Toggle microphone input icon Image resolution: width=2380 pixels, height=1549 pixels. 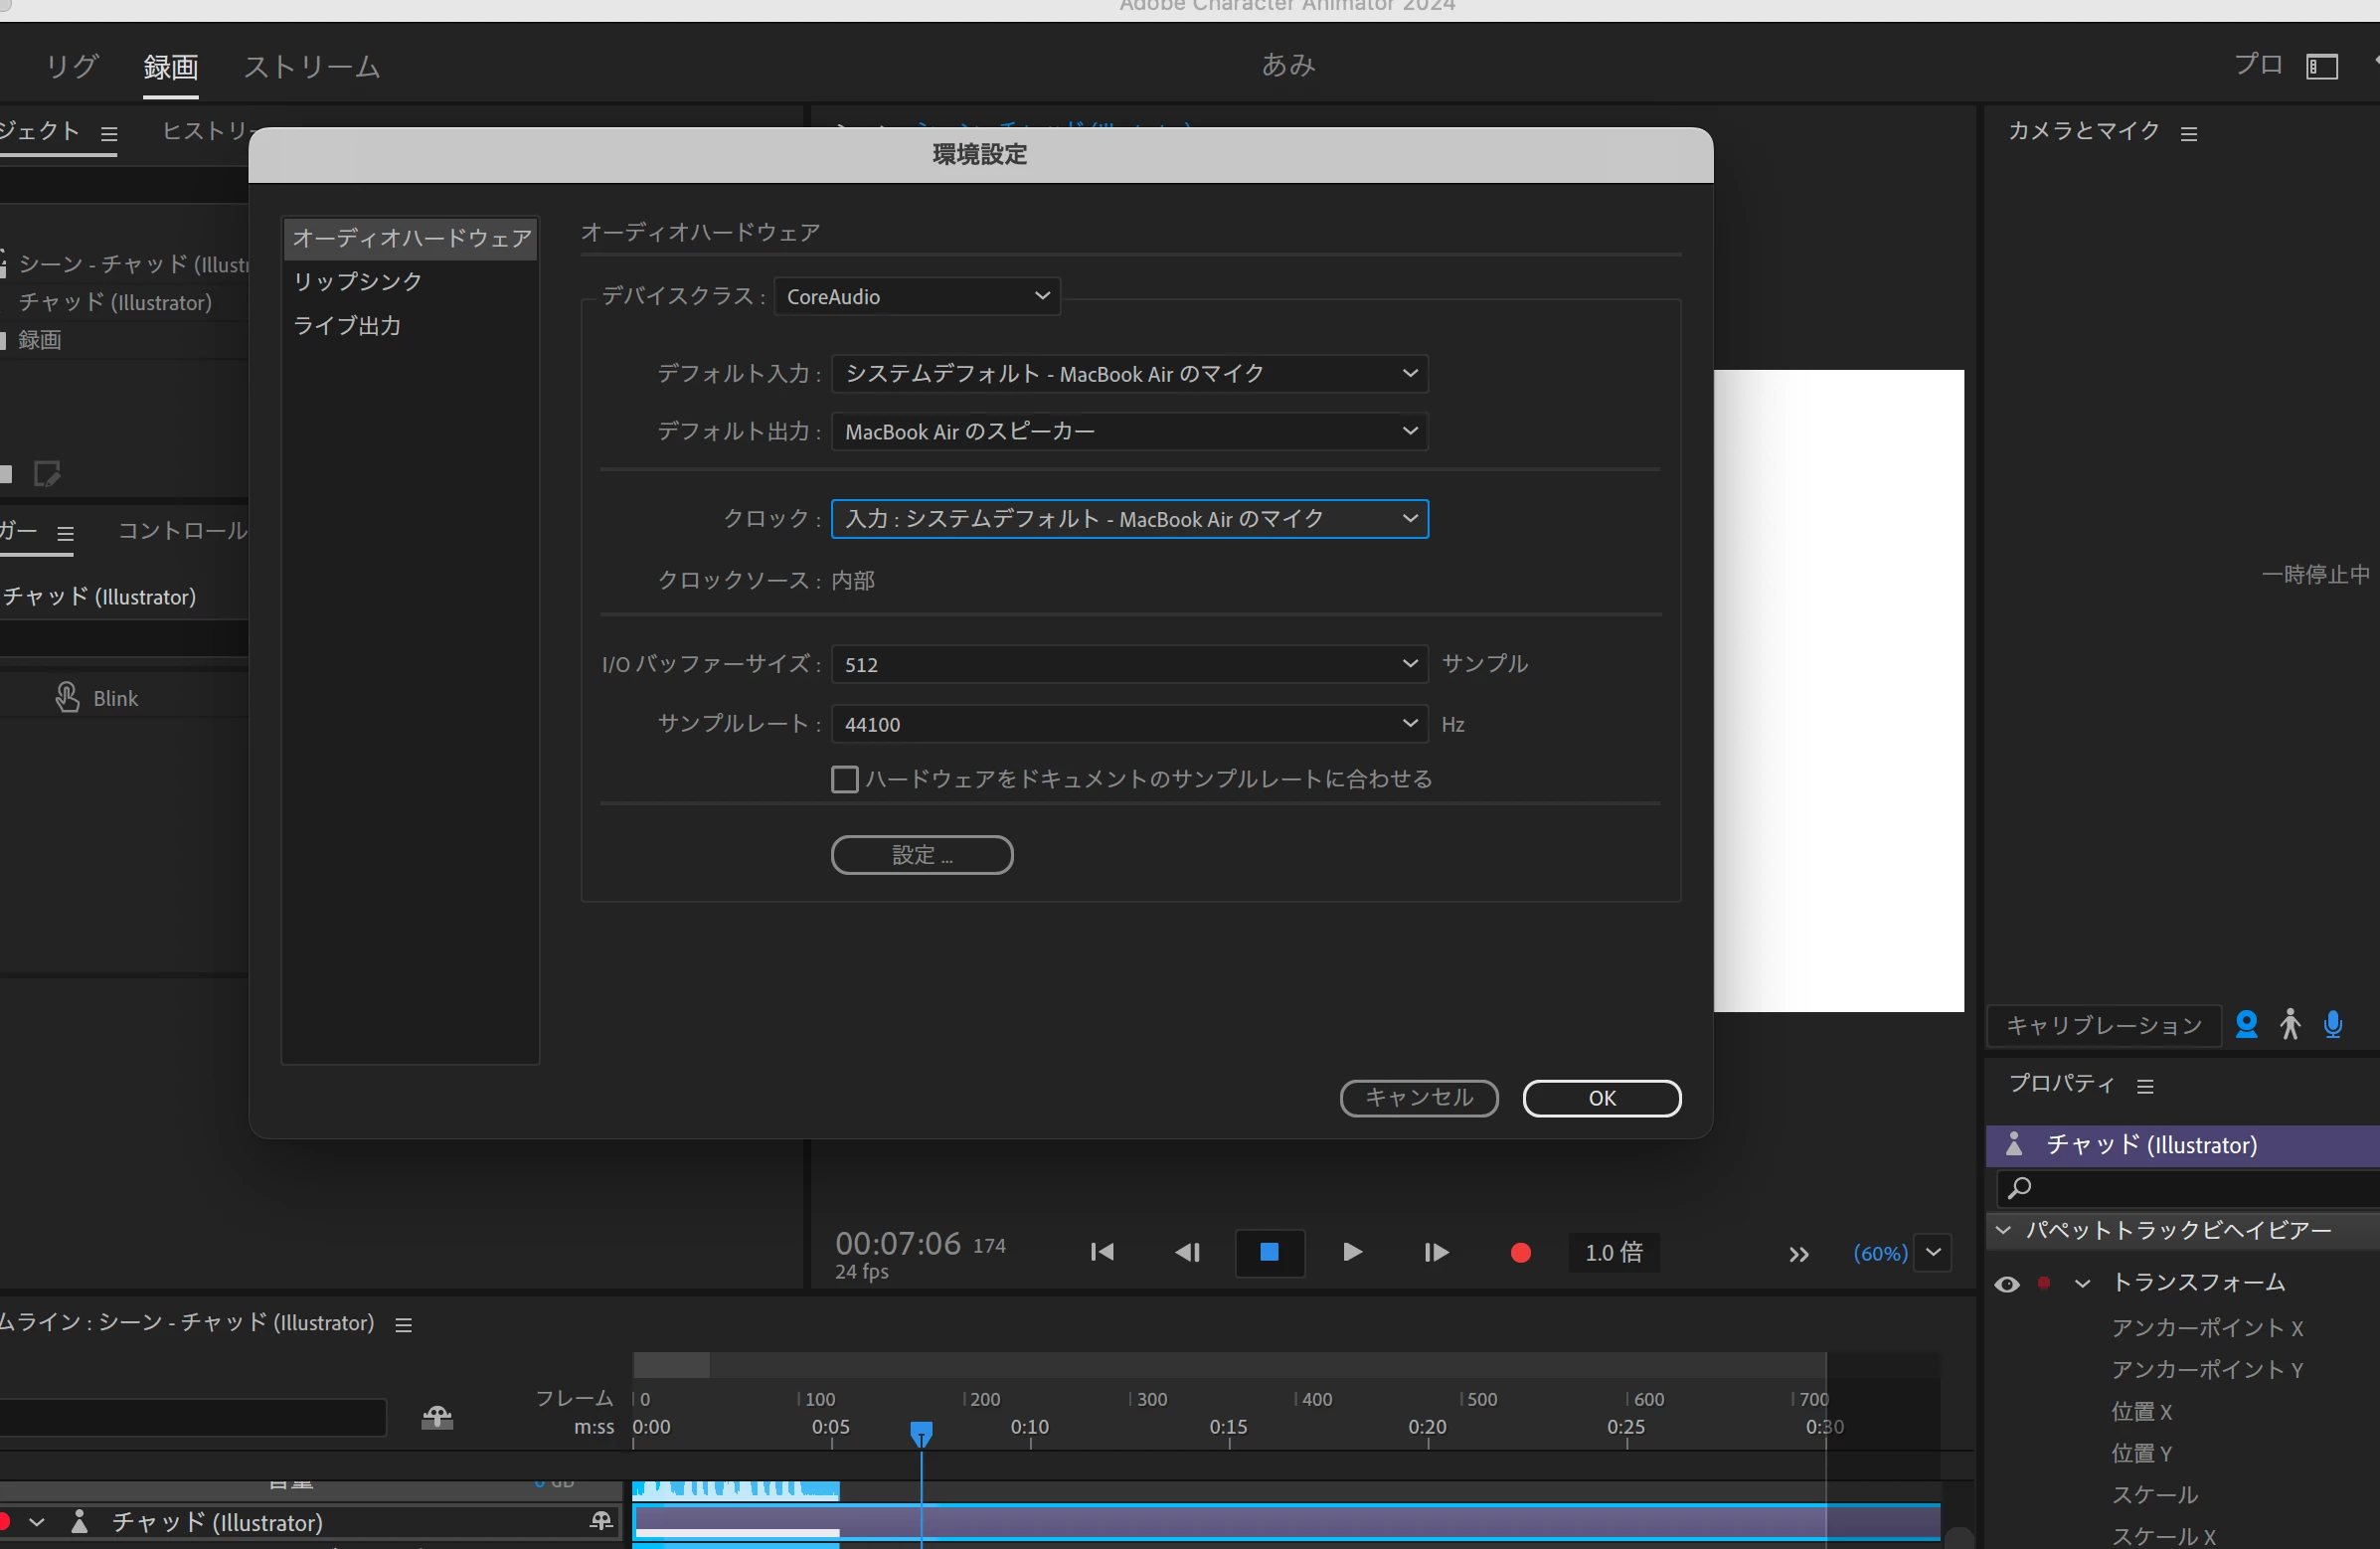pos(2333,1024)
